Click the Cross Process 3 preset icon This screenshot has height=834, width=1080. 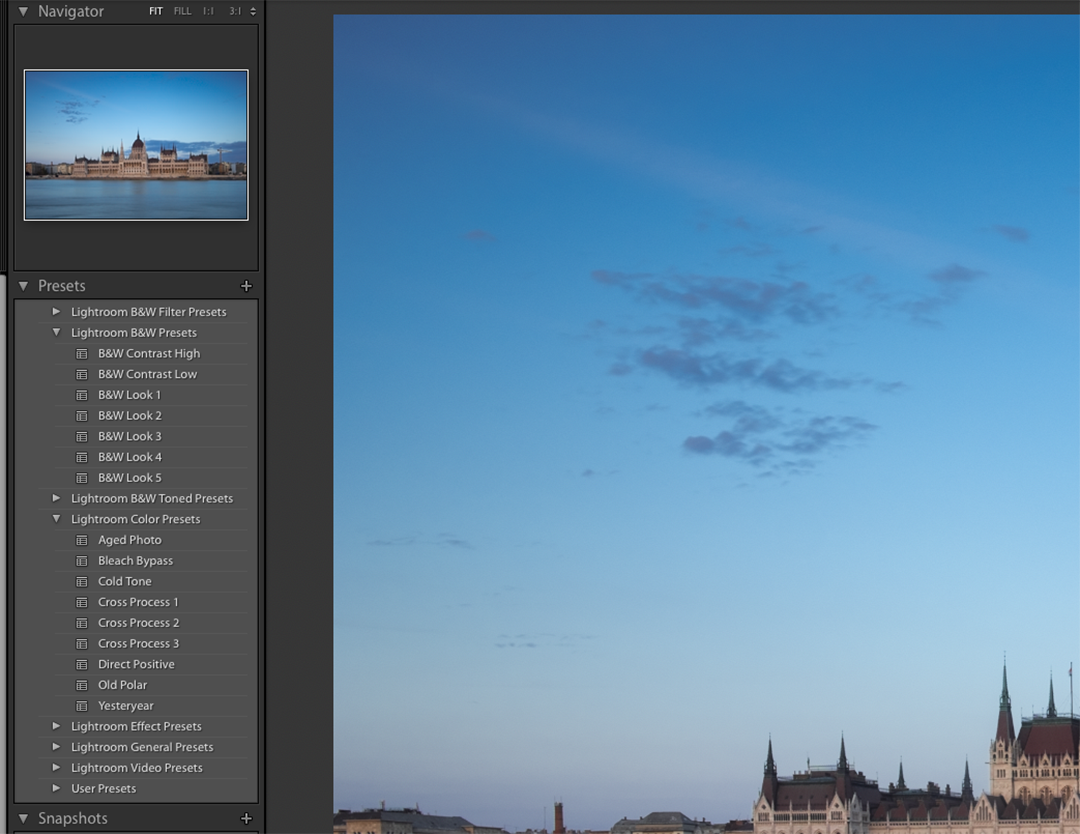click(82, 644)
